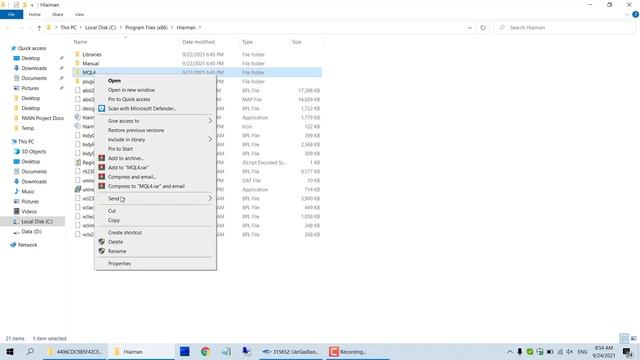Open the notification center icon

coord(627,351)
